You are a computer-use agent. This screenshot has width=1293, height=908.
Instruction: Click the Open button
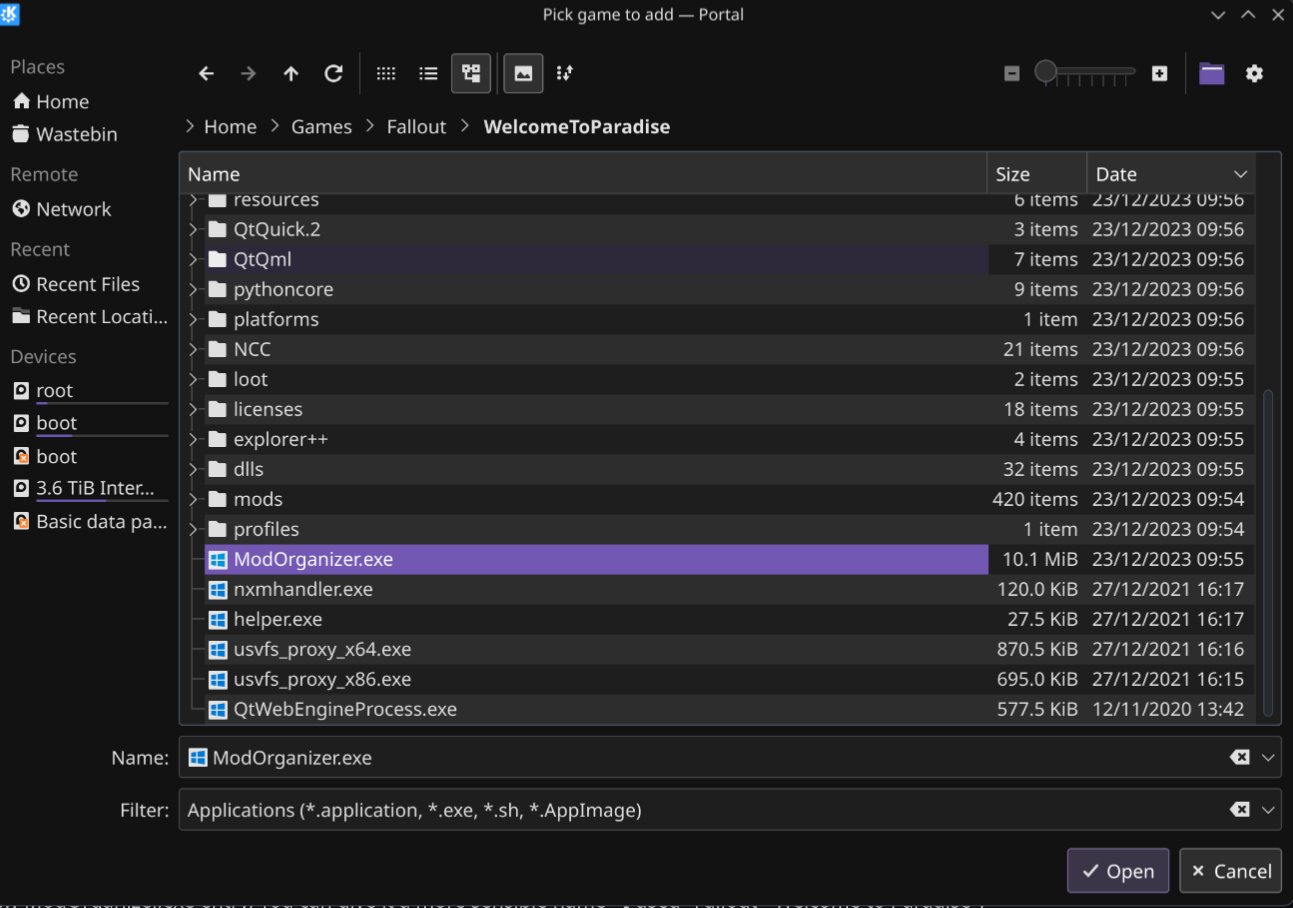click(x=1118, y=871)
